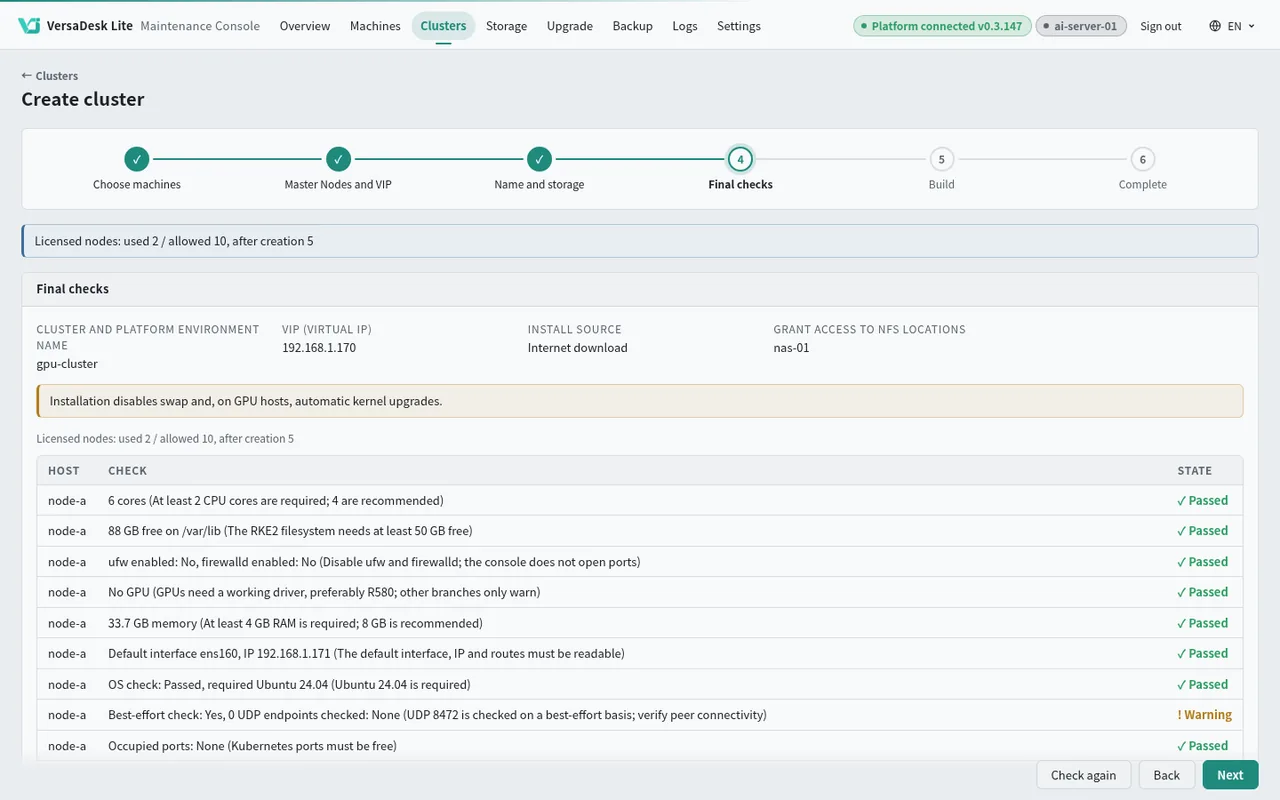Click the Platform connected v0.3.147 badge

(x=941, y=26)
